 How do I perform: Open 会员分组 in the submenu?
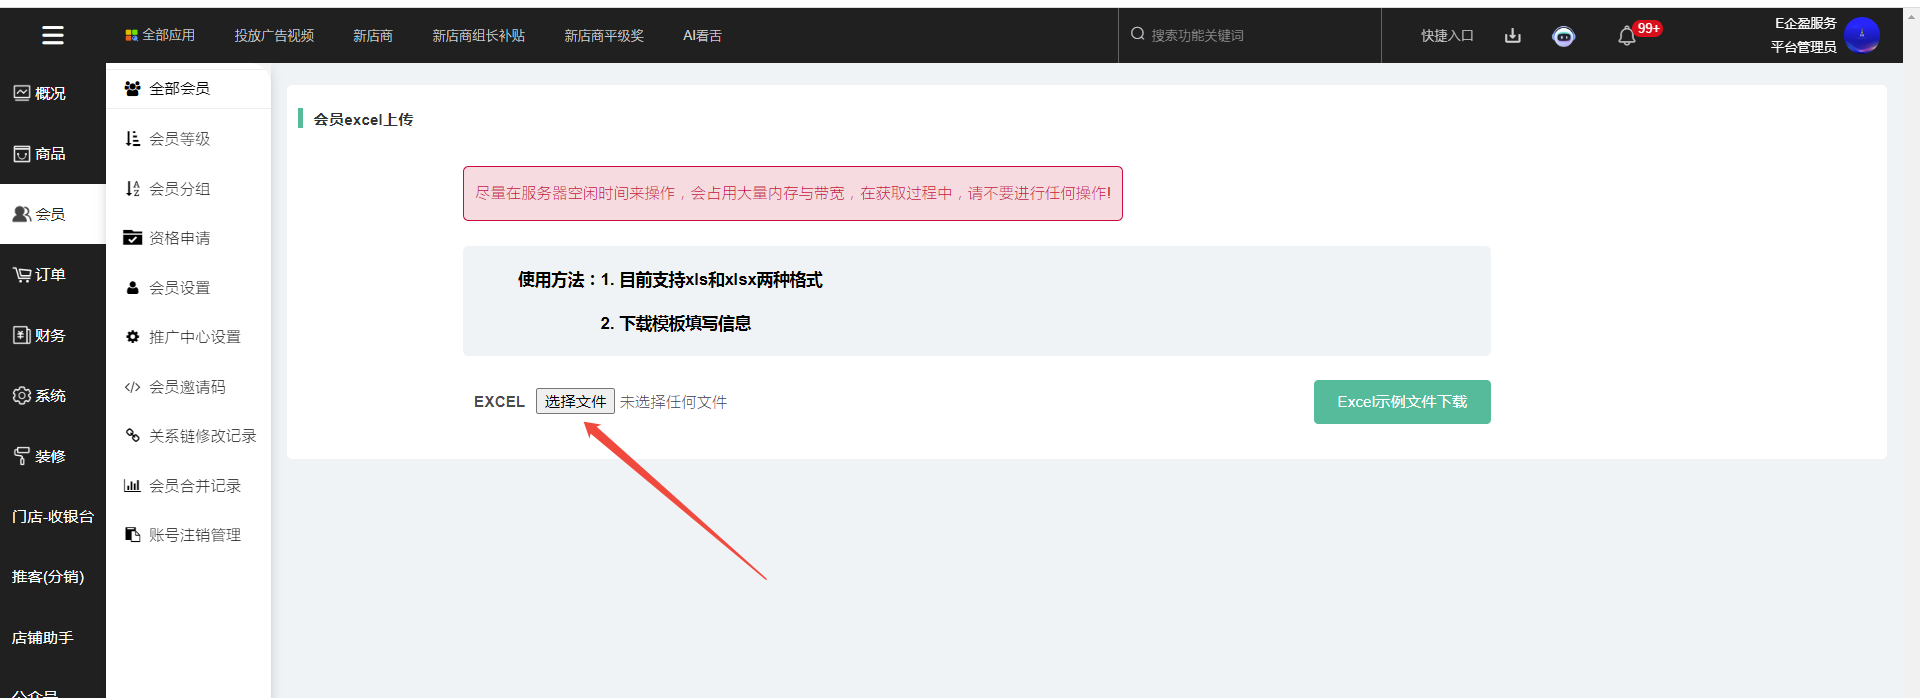179,189
